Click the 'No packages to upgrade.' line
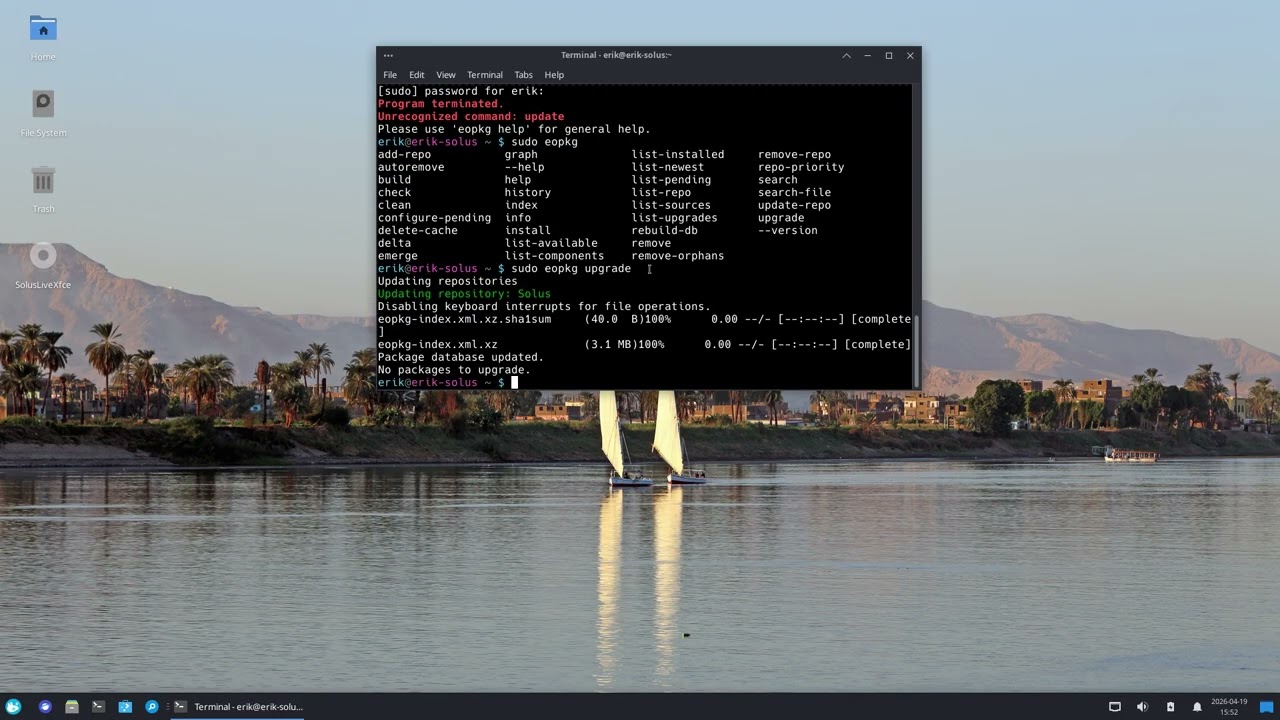The image size is (1280, 720). 454,370
